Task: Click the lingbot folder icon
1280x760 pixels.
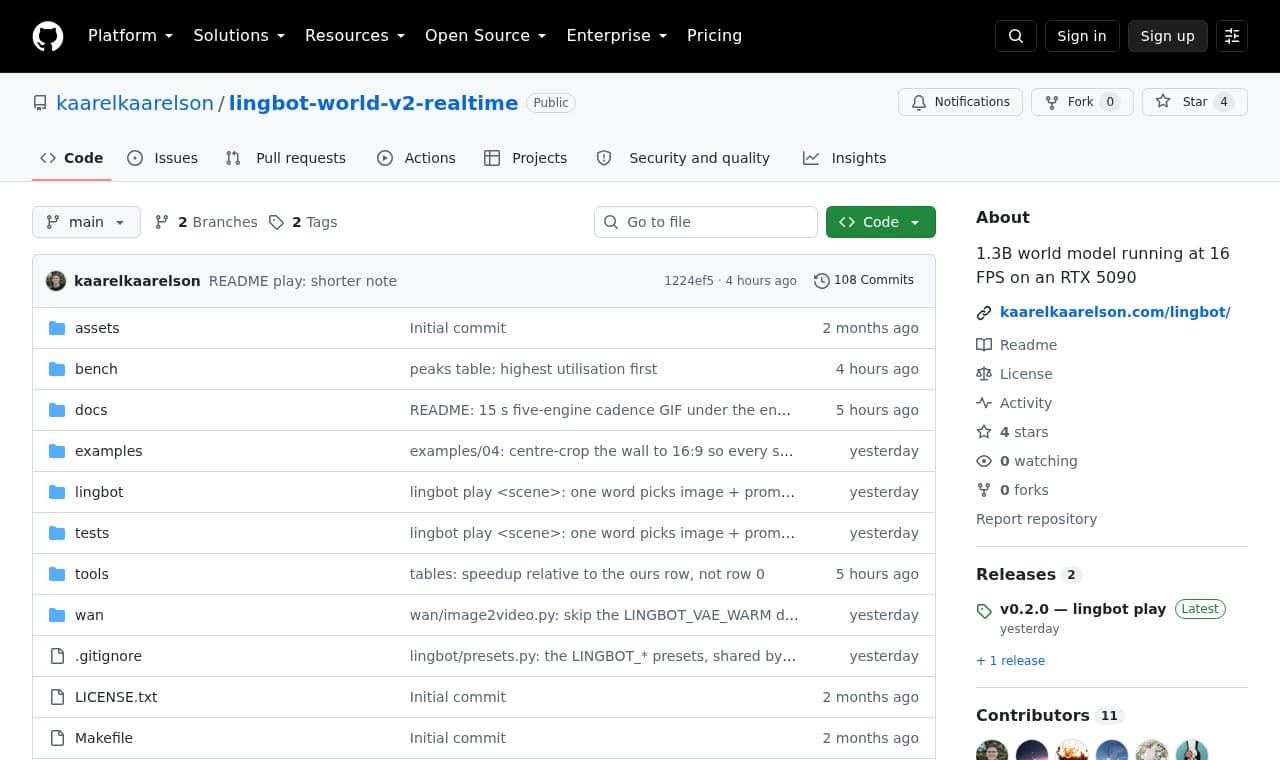Action: click(x=57, y=492)
